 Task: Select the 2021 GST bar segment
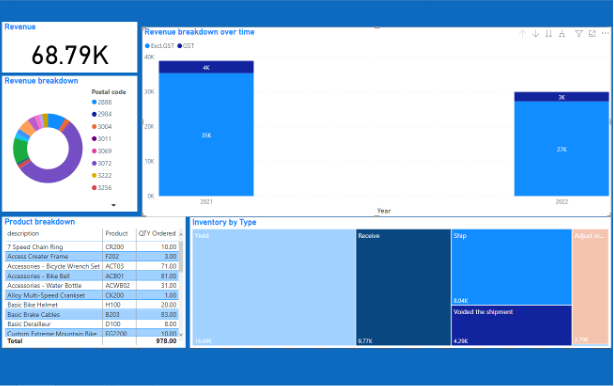[x=206, y=67]
